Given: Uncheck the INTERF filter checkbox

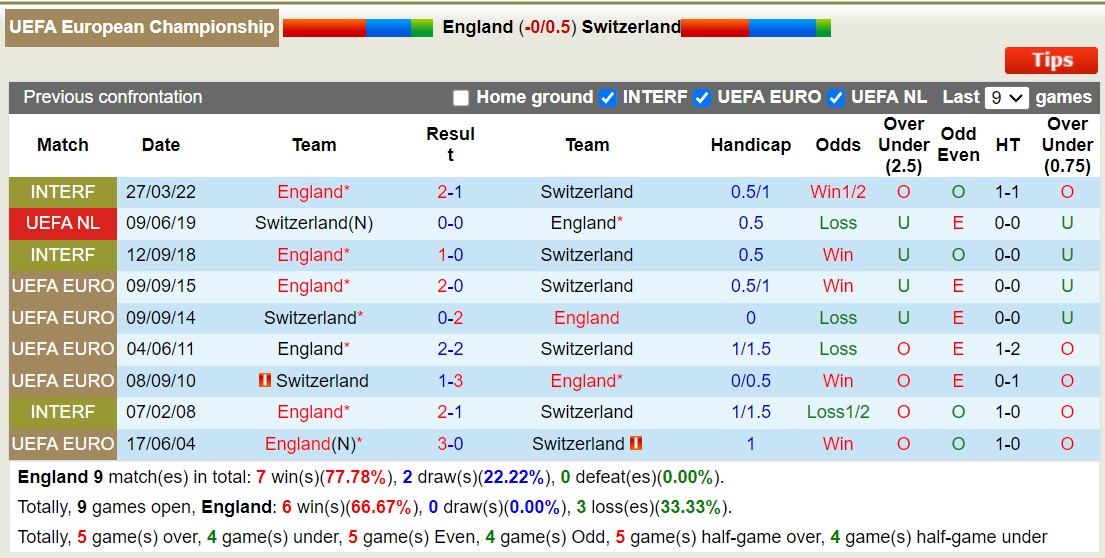Looking at the screenshot, I should (x=607, y=98).
